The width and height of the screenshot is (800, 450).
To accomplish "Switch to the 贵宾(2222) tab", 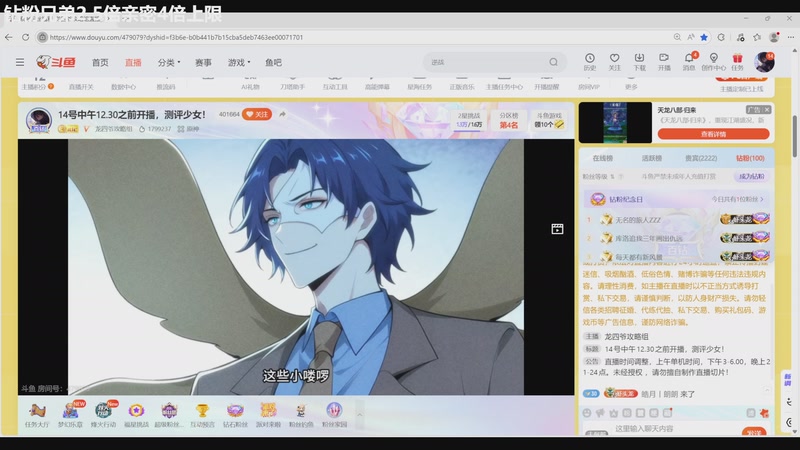I will click(701, 158).
